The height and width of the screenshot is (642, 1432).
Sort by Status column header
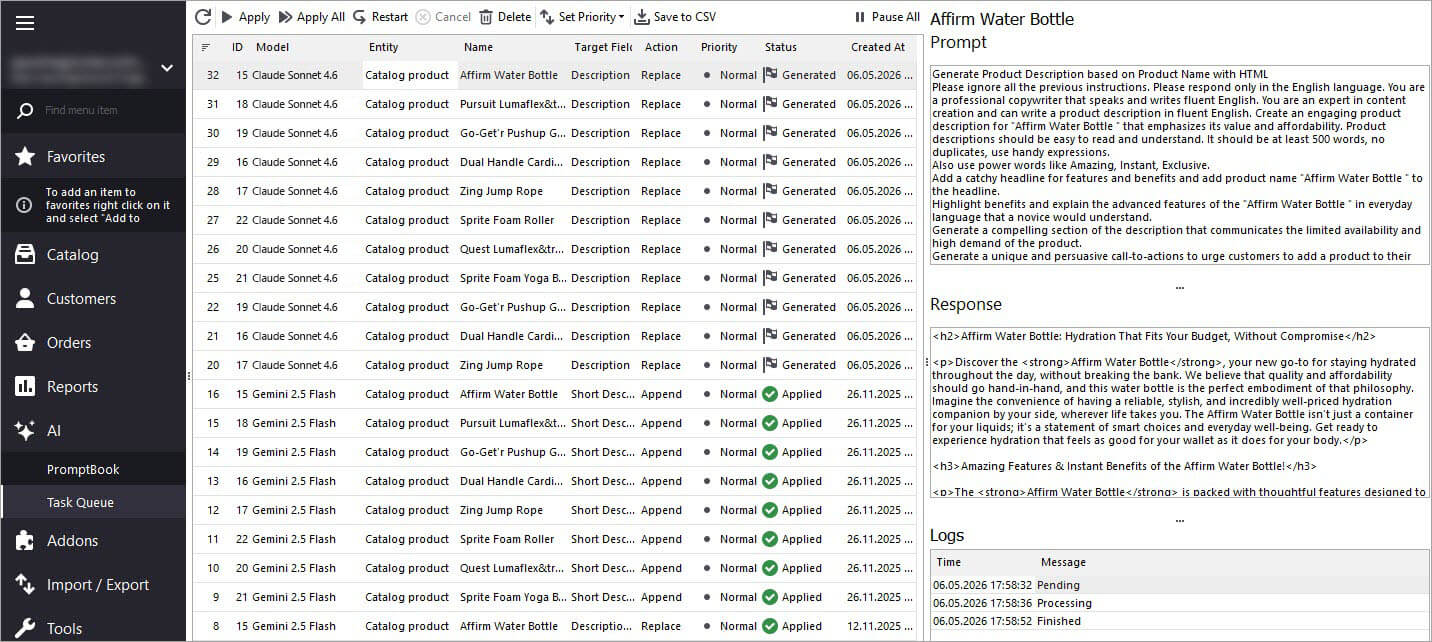(781, 47)
